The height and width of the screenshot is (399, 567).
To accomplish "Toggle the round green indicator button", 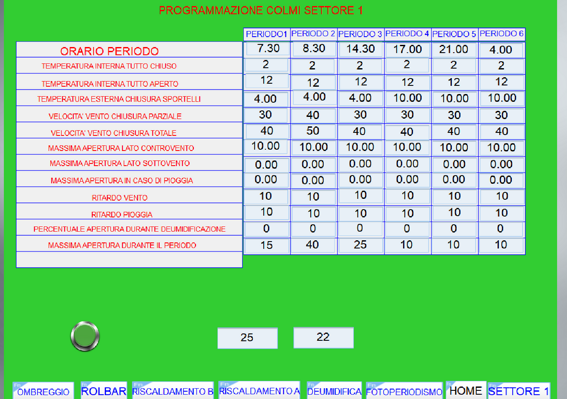I will [85, 336].
